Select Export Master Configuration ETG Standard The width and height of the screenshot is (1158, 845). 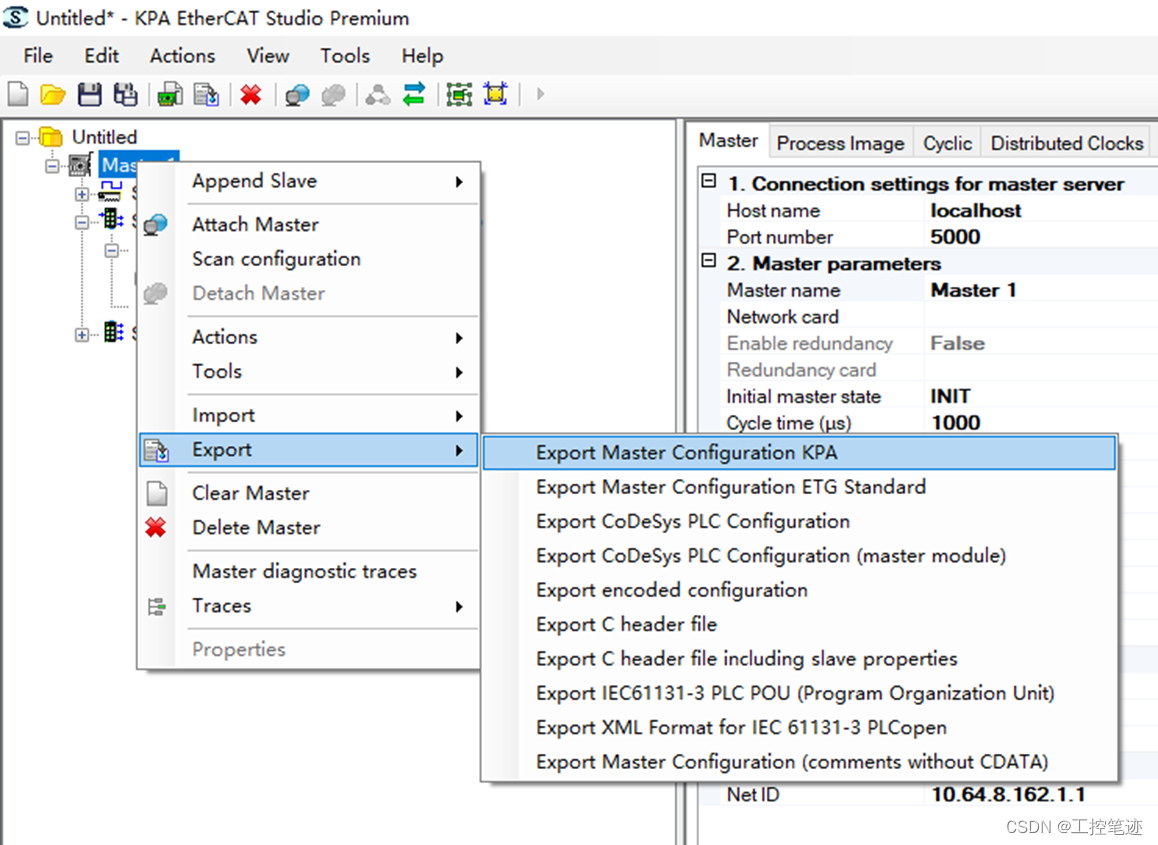coord(799,488)
